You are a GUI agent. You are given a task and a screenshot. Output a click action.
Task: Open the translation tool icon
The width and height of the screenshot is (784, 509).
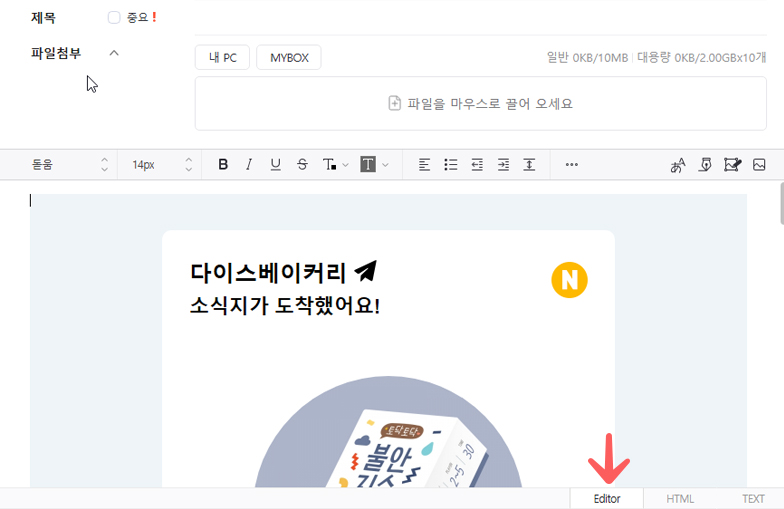coord(678,165)
